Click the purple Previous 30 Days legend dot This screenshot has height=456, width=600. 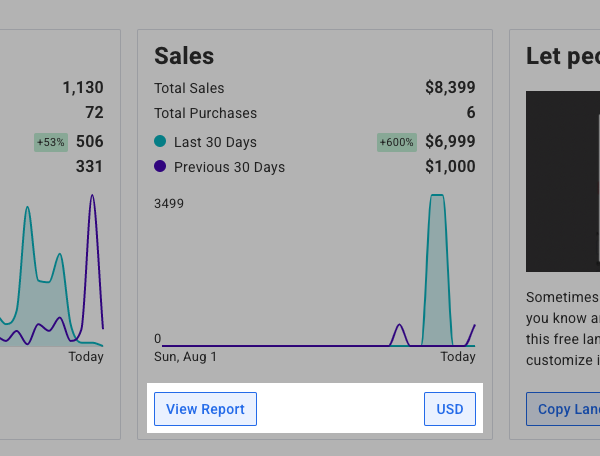[x=160, y=167]
